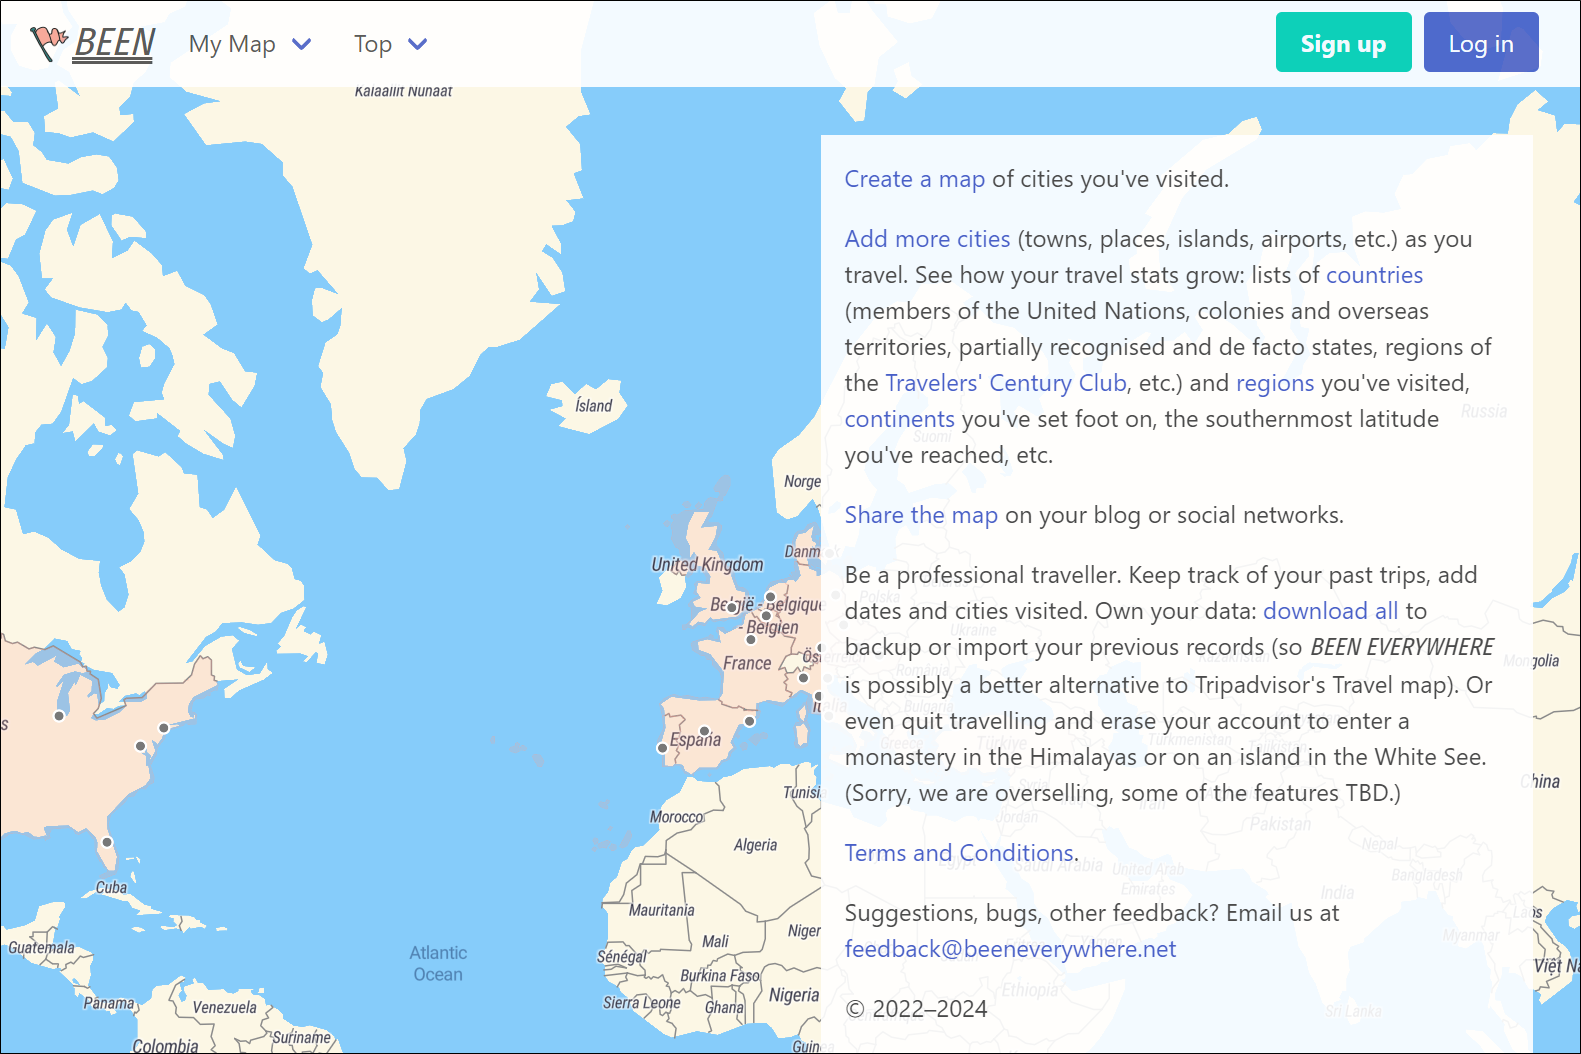This screenshot has height=1054, width=1581.
Task: Open the regions link
Action: [x=1275, y=383]
